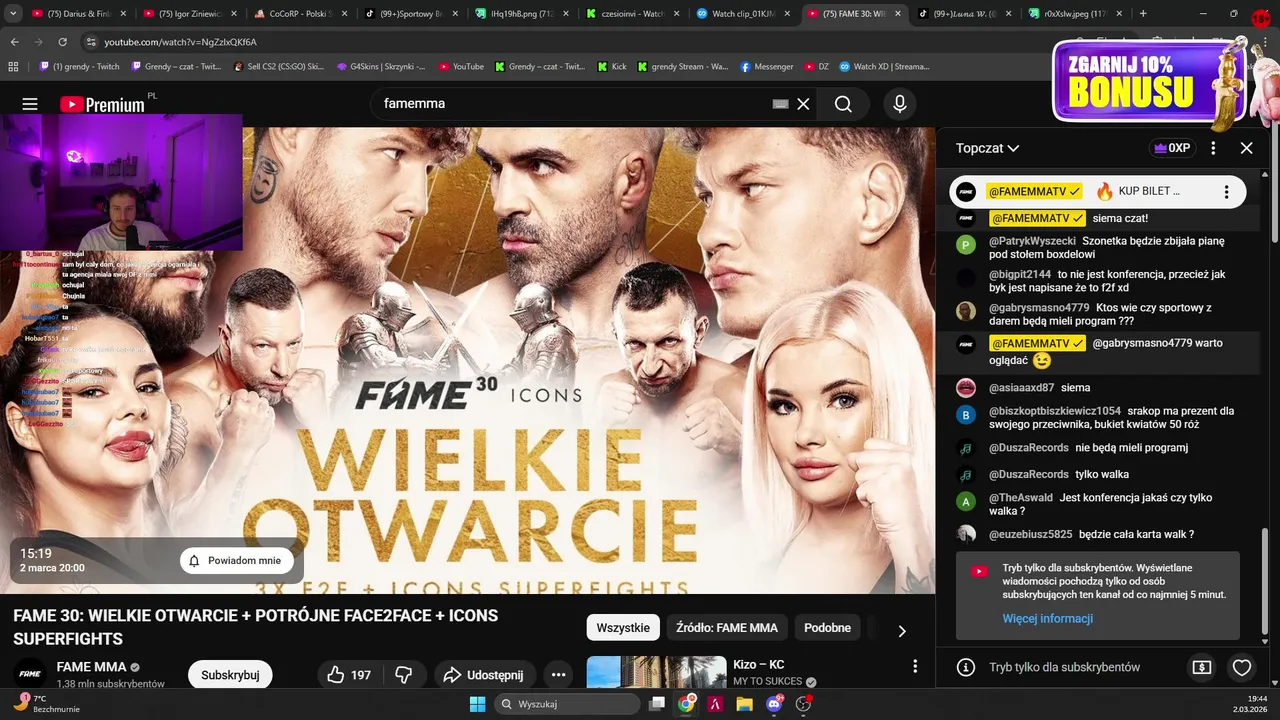Open live chat options menu
Image resolution: width=1280 pixels, height=720 pixels.
coord(1213,148)
